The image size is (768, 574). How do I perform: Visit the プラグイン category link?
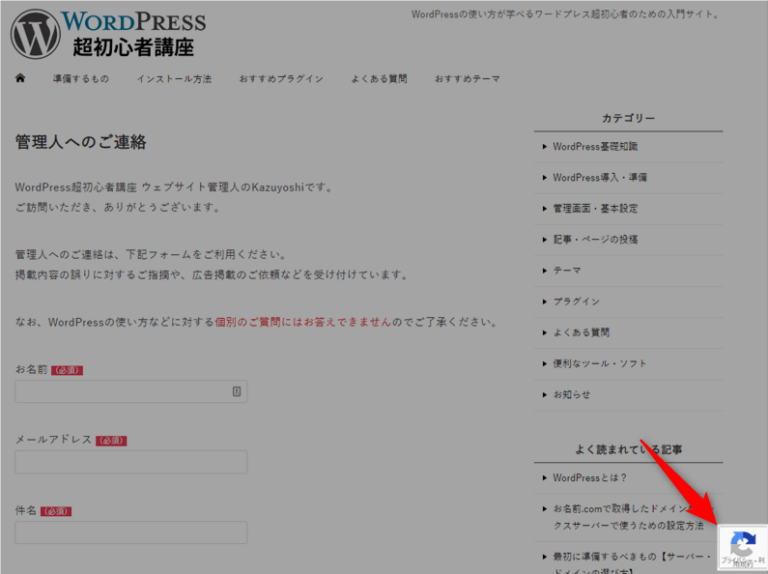pos(576,301)
